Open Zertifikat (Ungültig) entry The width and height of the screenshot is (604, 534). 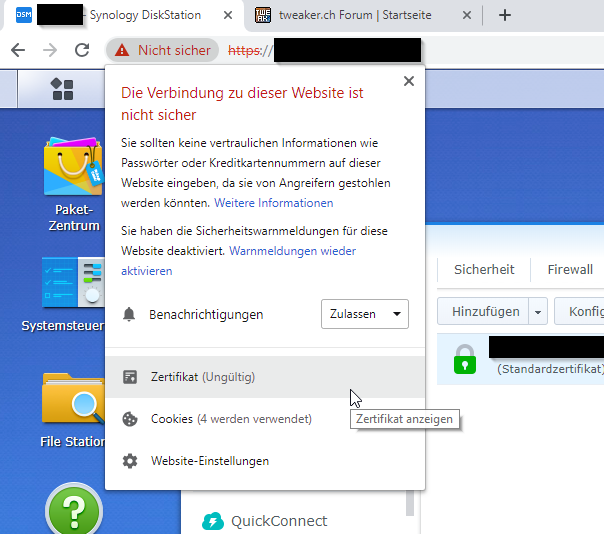coord(203,377)
